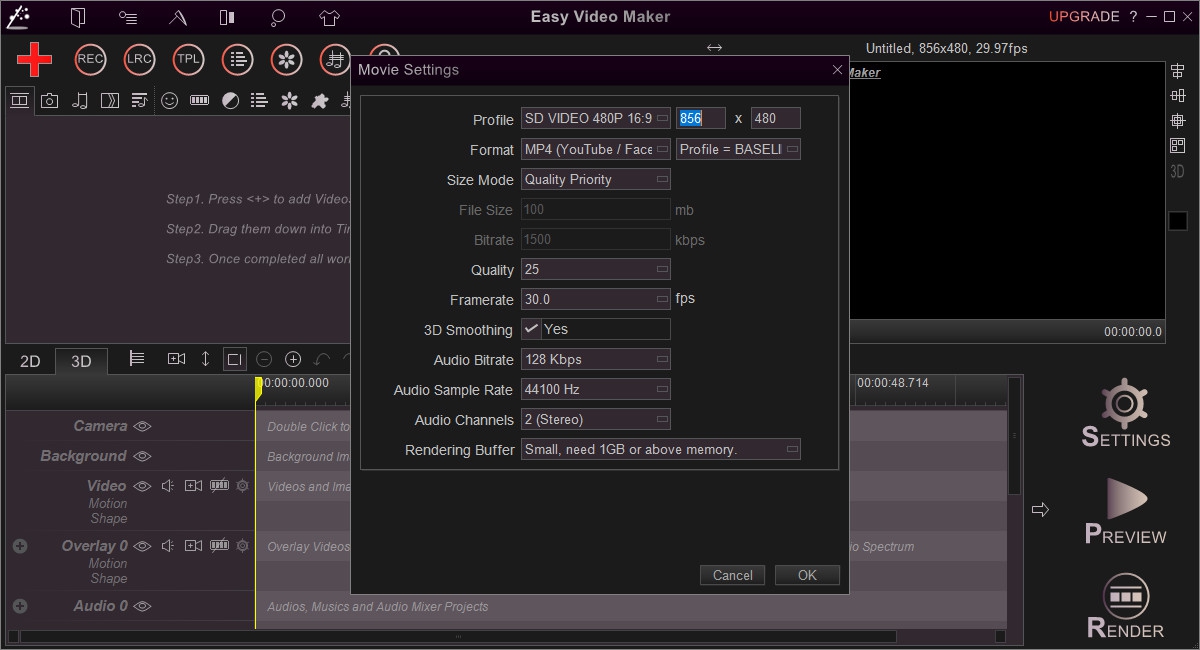
Task: Open the Audio Channels dropdown
Action: point(596,419)
